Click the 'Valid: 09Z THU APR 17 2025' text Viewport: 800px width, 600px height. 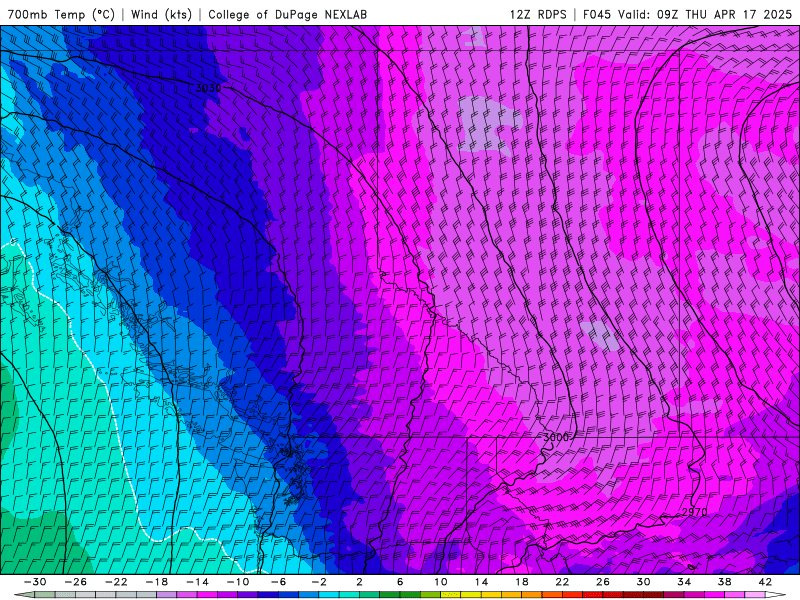point(705,14)
